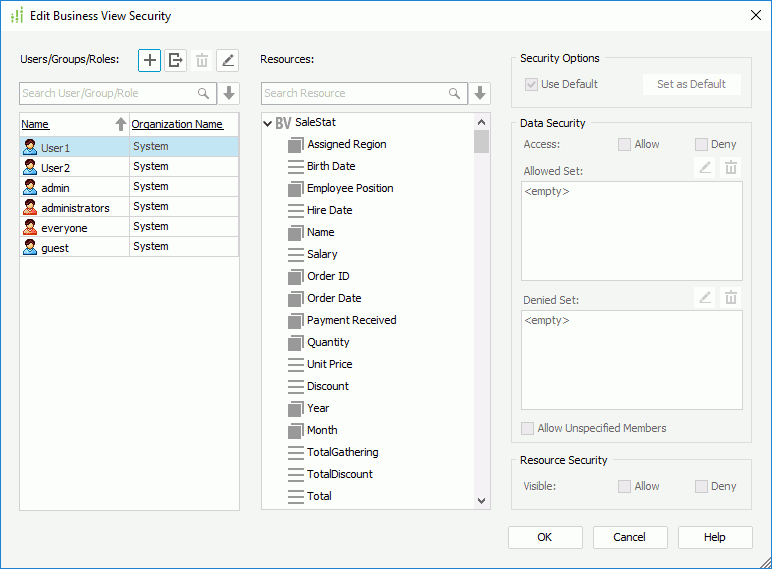
Task: Select the TotalGathering resource item
Action: click(342, 452)
